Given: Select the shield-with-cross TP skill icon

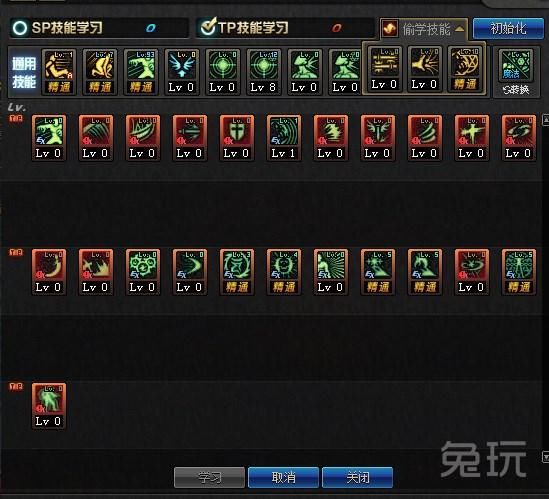Looking at the screenshot, I should point(236,138).
